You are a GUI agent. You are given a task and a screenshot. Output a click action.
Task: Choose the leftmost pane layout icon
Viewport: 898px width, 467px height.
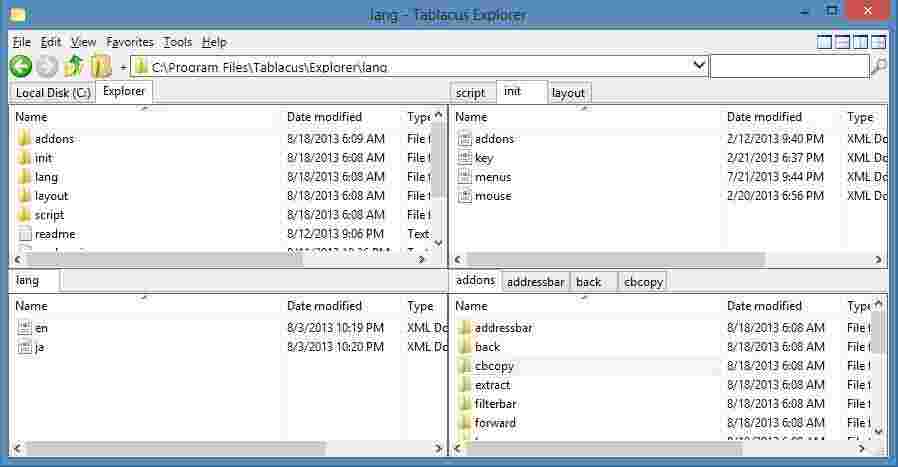click(x=824, y=42)
